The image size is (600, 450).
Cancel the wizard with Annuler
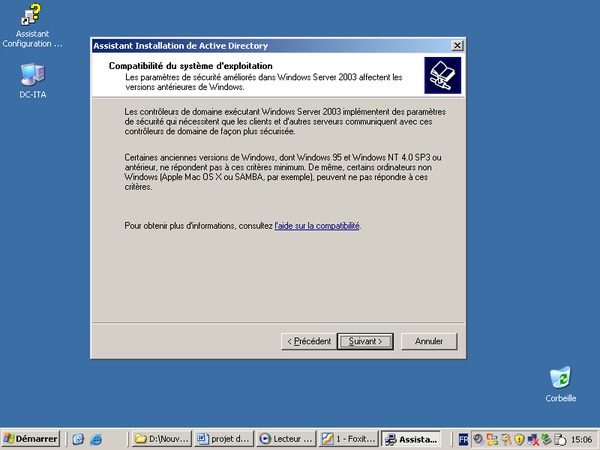click(429, 341)
